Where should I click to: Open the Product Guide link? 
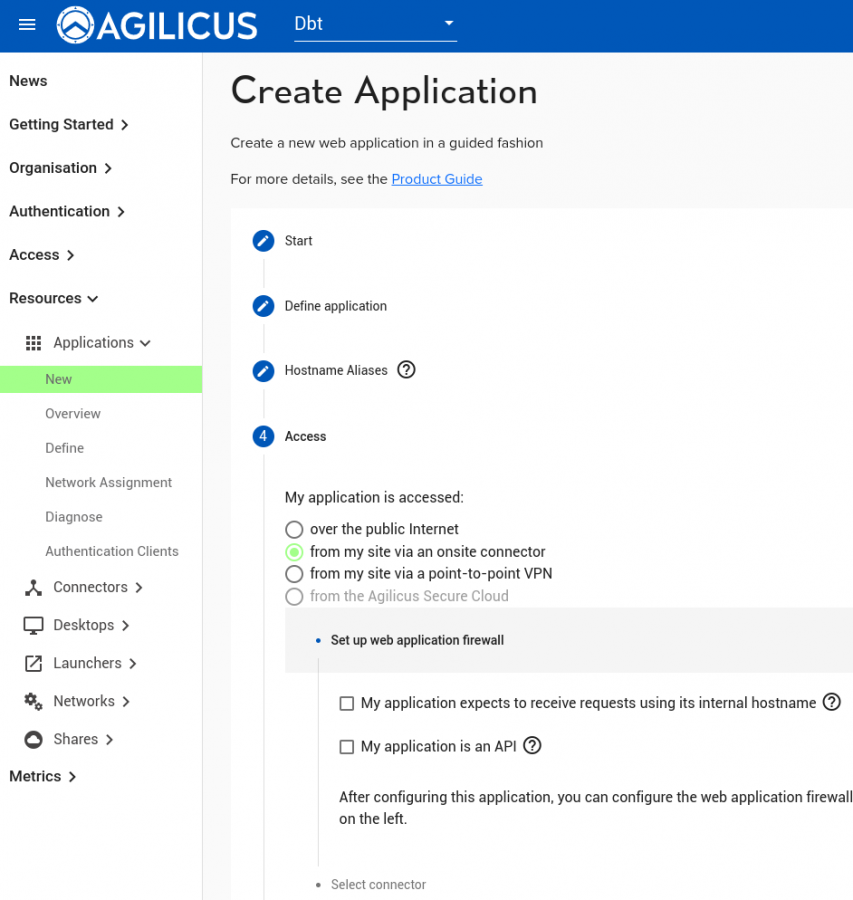point(436,179)
